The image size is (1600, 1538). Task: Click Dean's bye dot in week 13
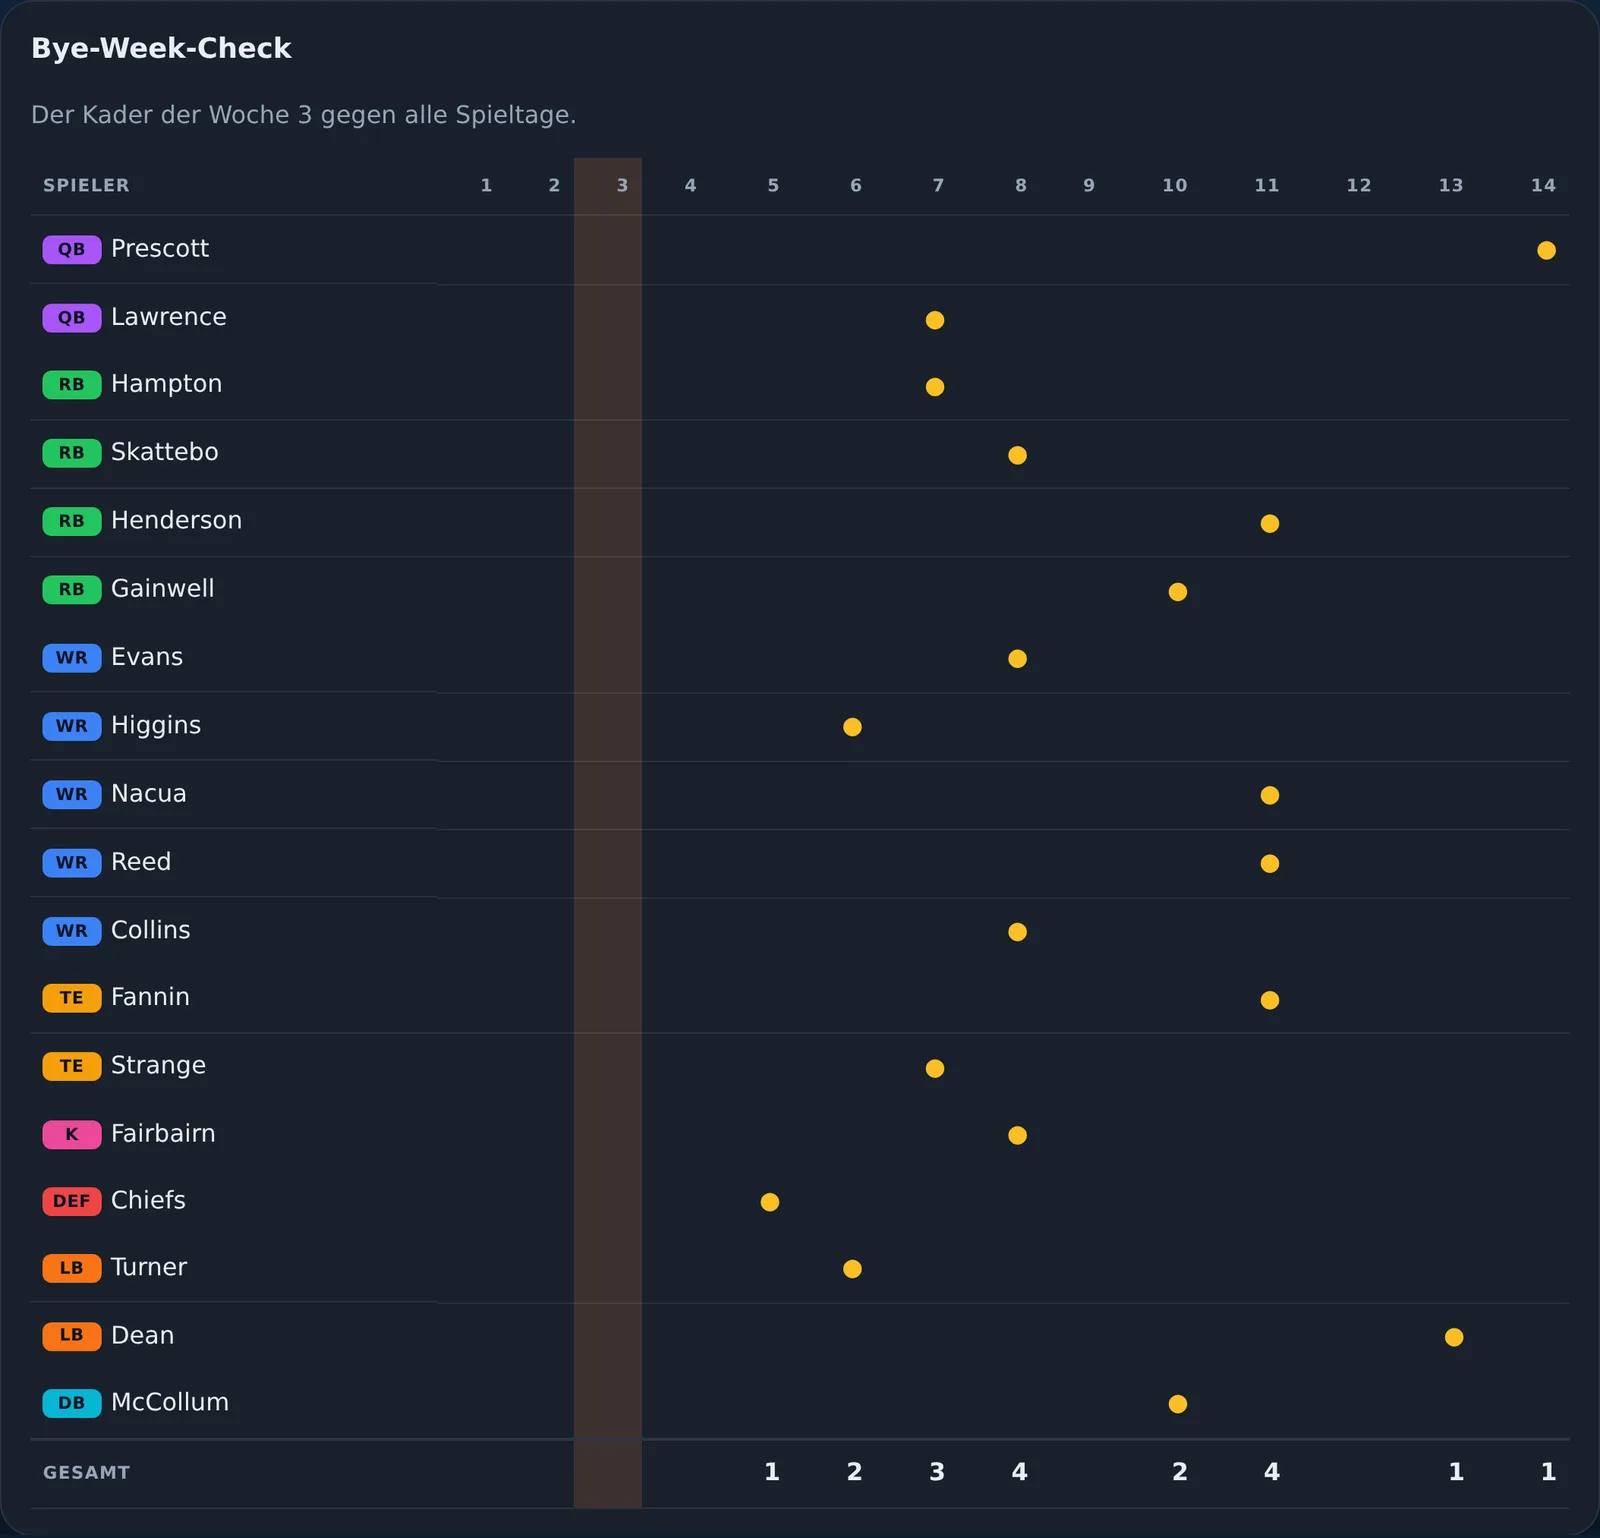click(x=1454, y=1337)
